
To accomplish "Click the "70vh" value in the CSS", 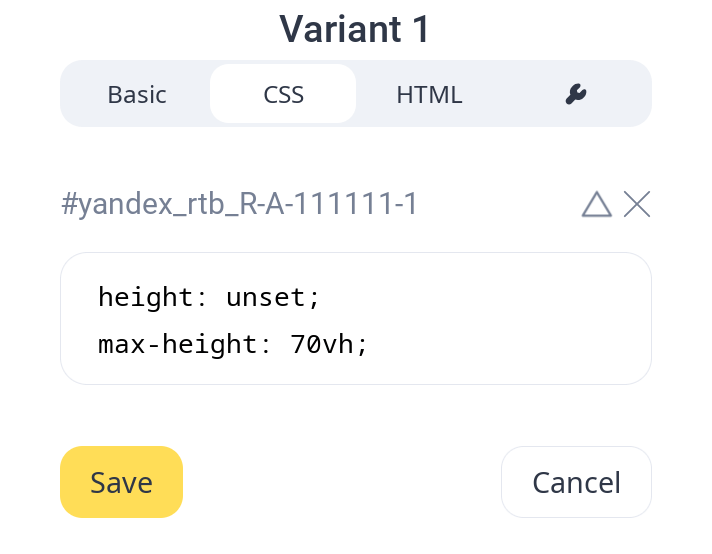I will 323,345.
